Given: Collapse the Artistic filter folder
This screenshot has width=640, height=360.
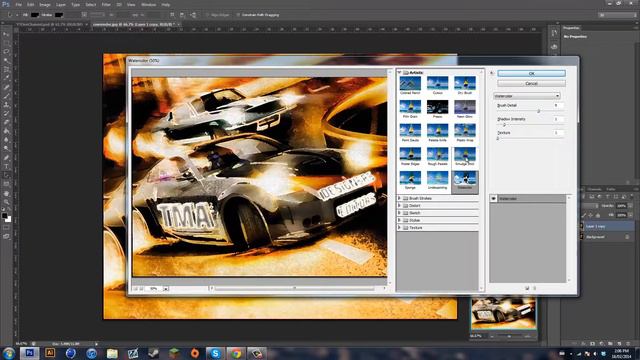Looking at the screenshot, I should click(x=400, y=72).
